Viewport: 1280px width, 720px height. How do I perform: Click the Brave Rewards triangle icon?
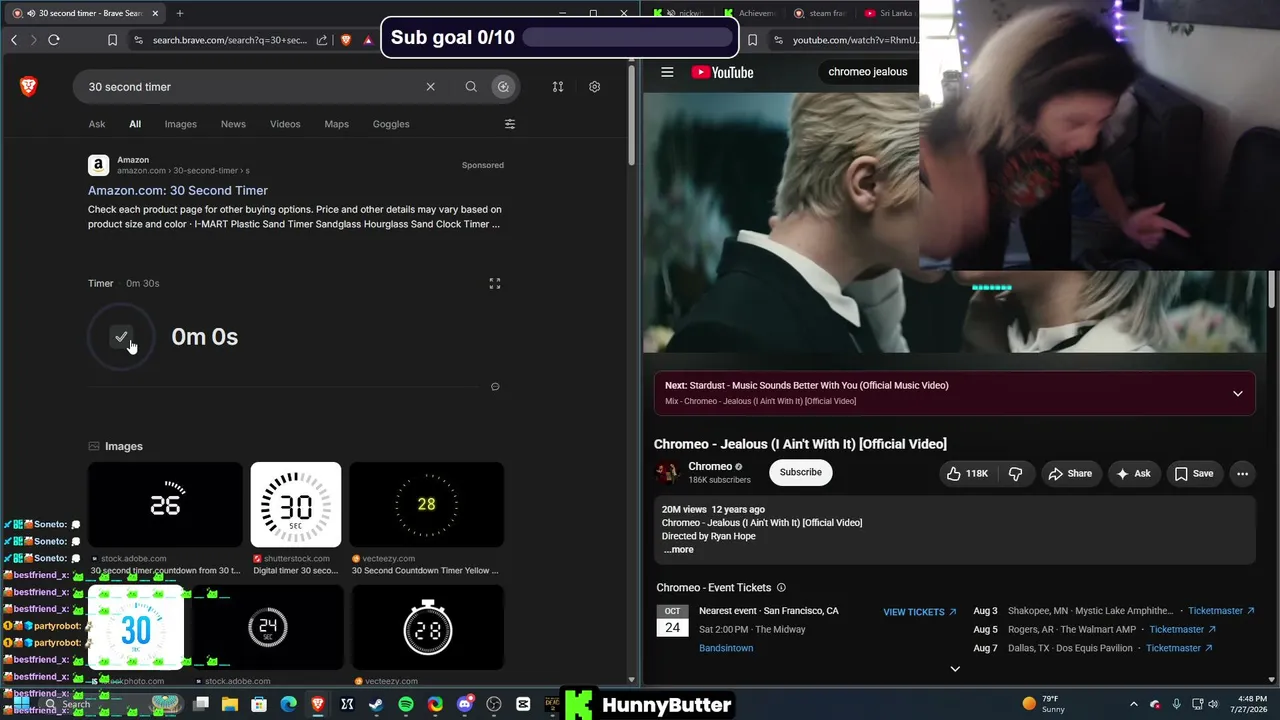368,40
